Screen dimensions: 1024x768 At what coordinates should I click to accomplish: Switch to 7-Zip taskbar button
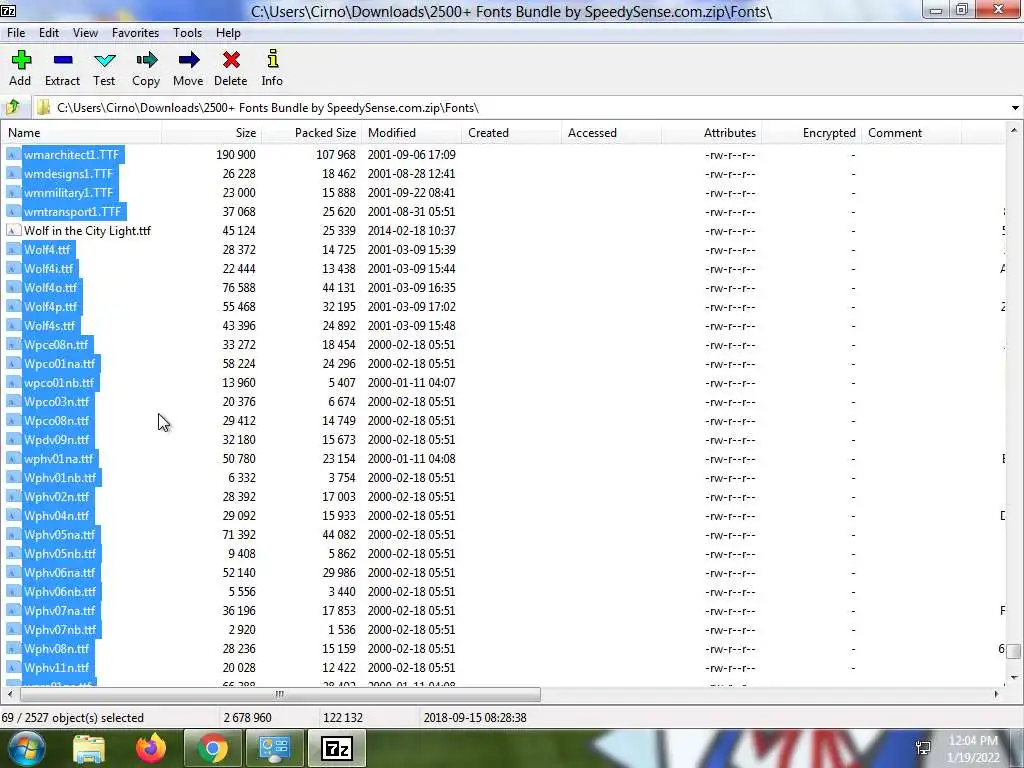pyautogui.click(x=337, y=748)
